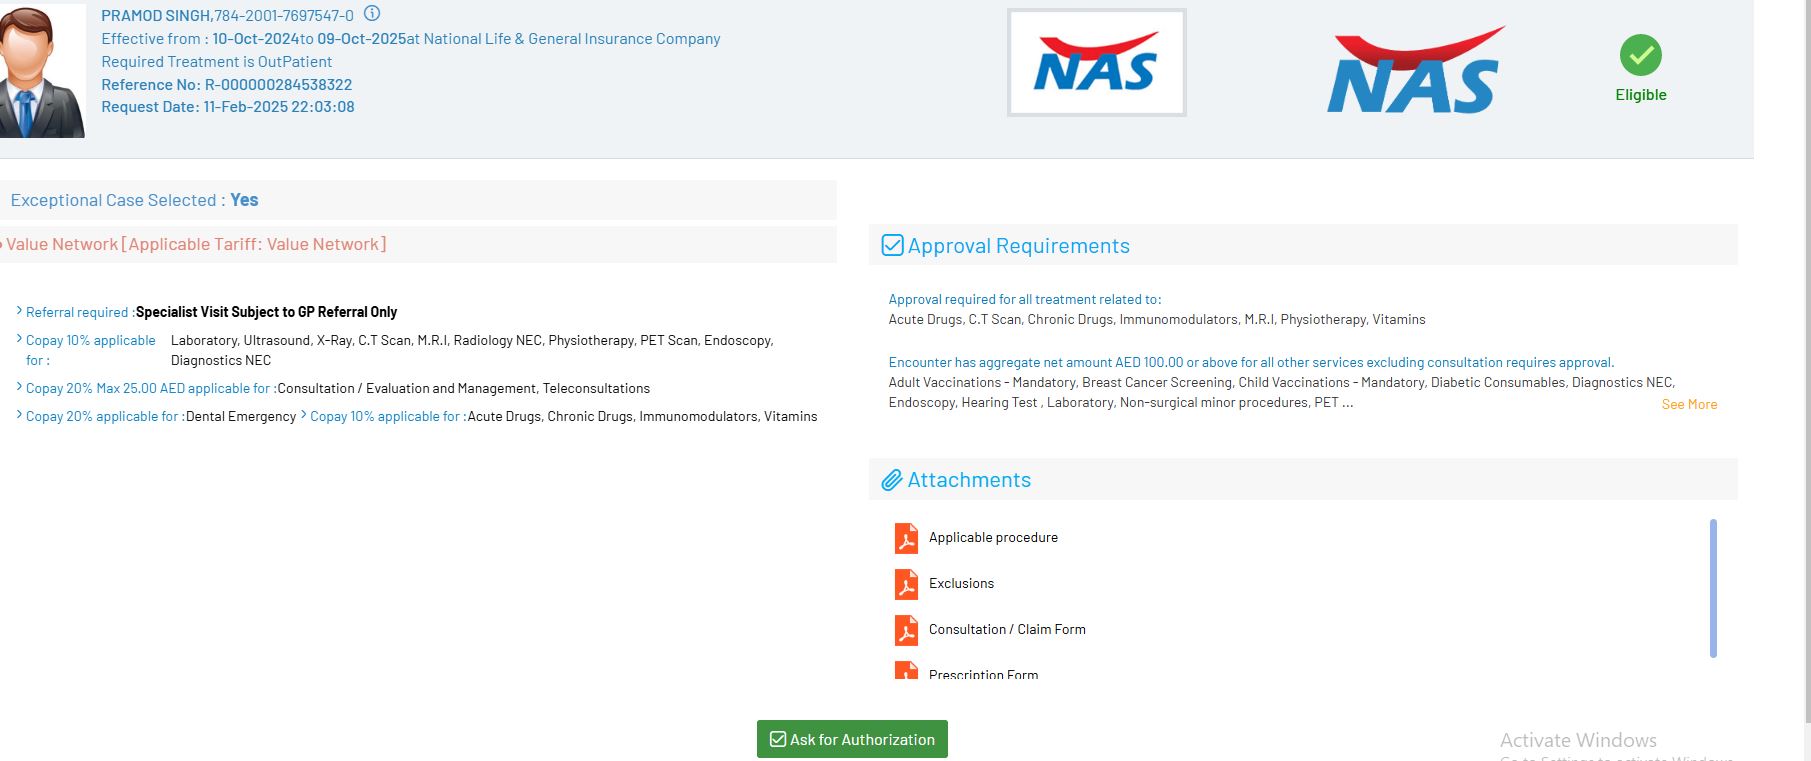Click the large NAS logo
This screenshot has width=1811, height=761.
point(1415,70)
